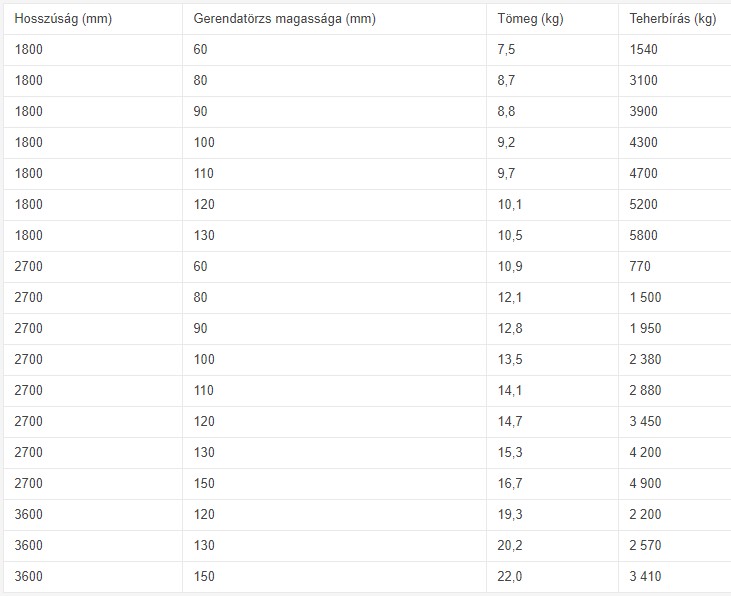The height and width of the screenshot is (596, 731).
Task: Select the load capacity value 770
Action: pyautogui.click(x=640, y=266)
